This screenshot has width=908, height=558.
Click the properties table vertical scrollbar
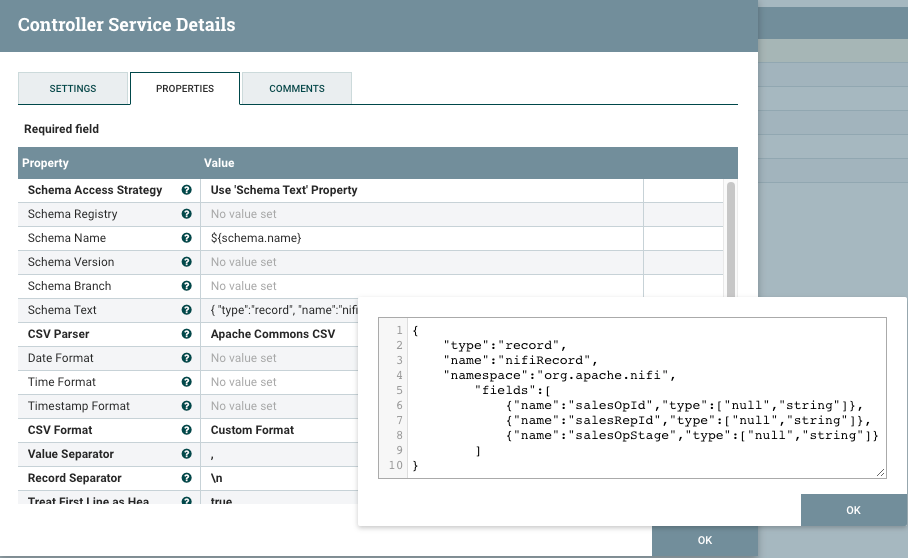[731, 238]
